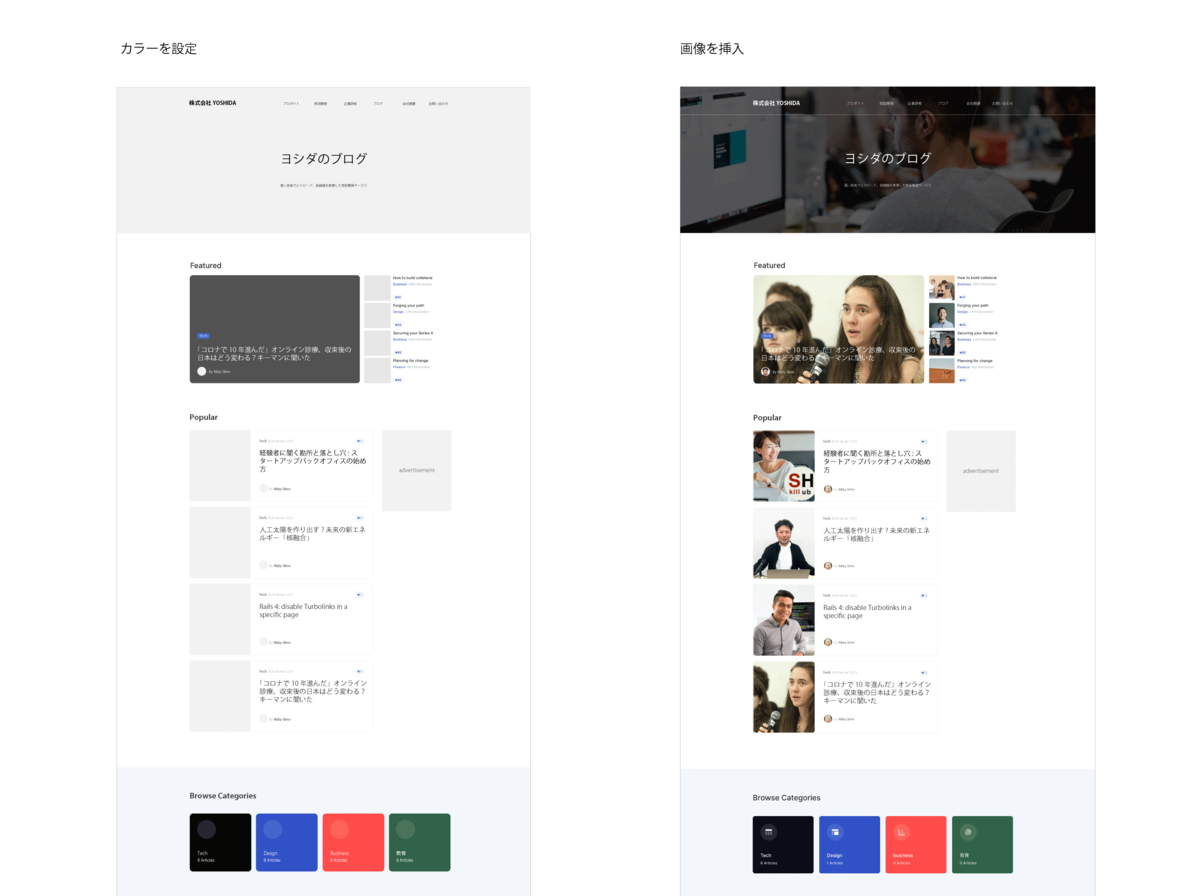Click 株式会社 YOSHIDA logo in the photo header

point(776,102)
